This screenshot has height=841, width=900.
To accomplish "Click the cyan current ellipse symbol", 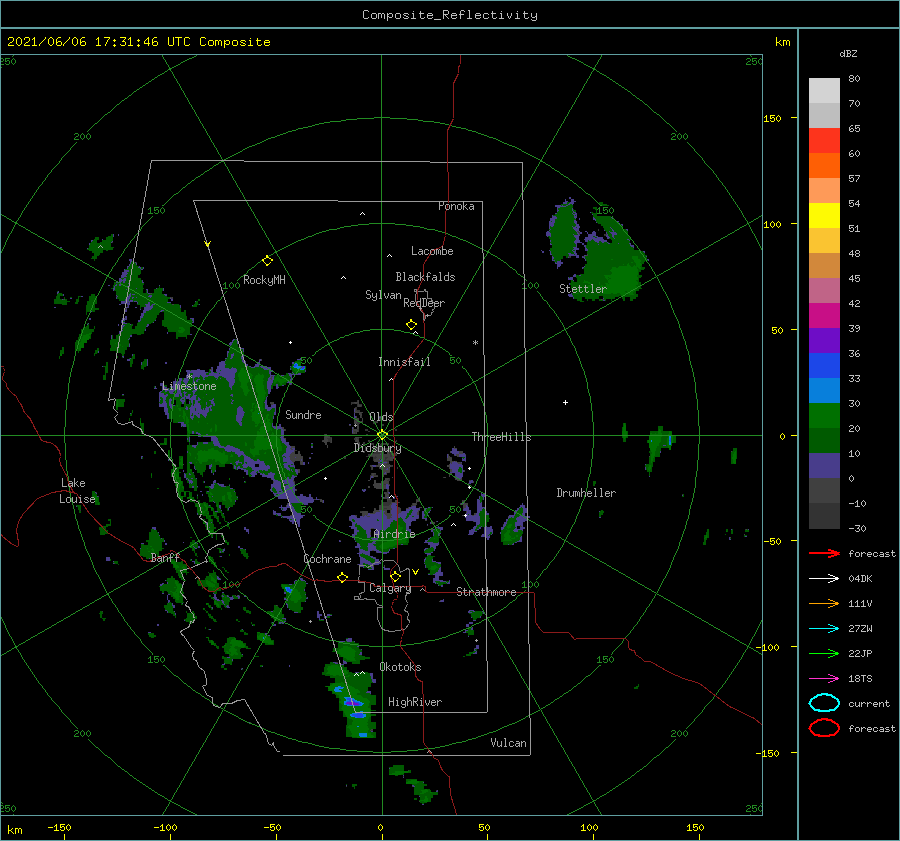I will (x=824, y=703).
